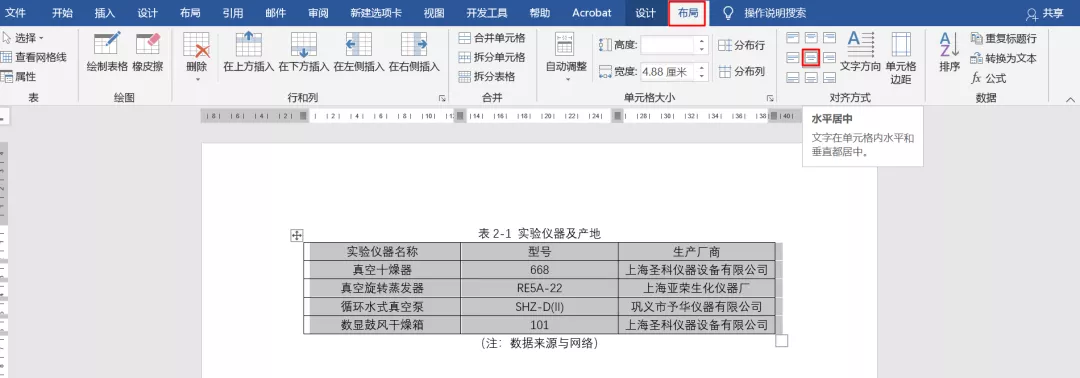The width and height of the screenshot is (1080, 378).
Task: Switch to the 插入 insert tab
Action: 105,13
